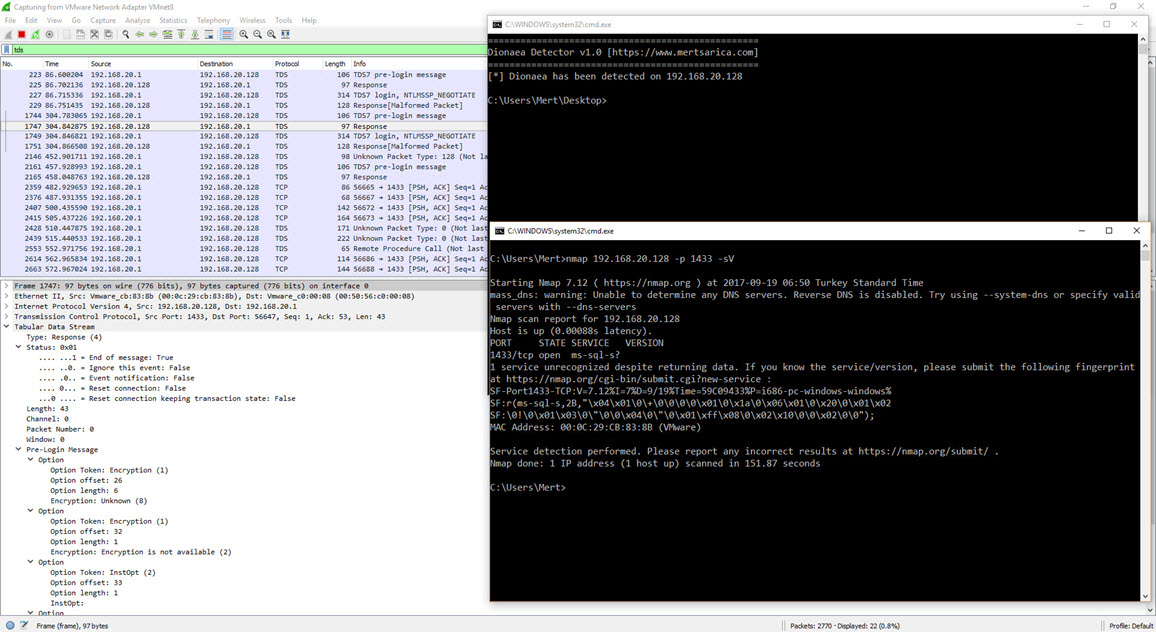This screenshot has width=1156, height=632.
Task: Click Dionaea cmd window scrollbar up arrow
Action: [x=1143, y=38]
